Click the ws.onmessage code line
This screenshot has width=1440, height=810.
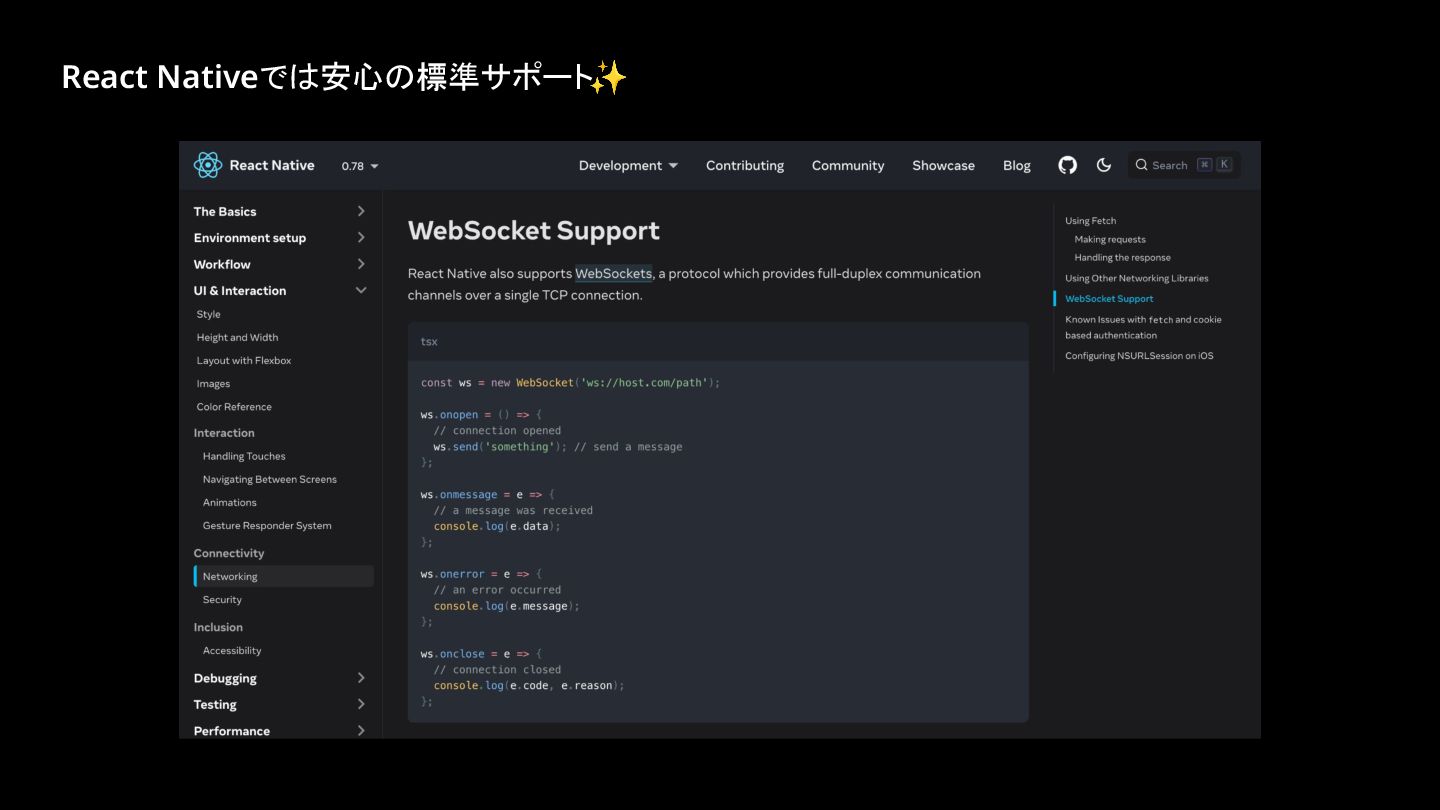point(487,494)
